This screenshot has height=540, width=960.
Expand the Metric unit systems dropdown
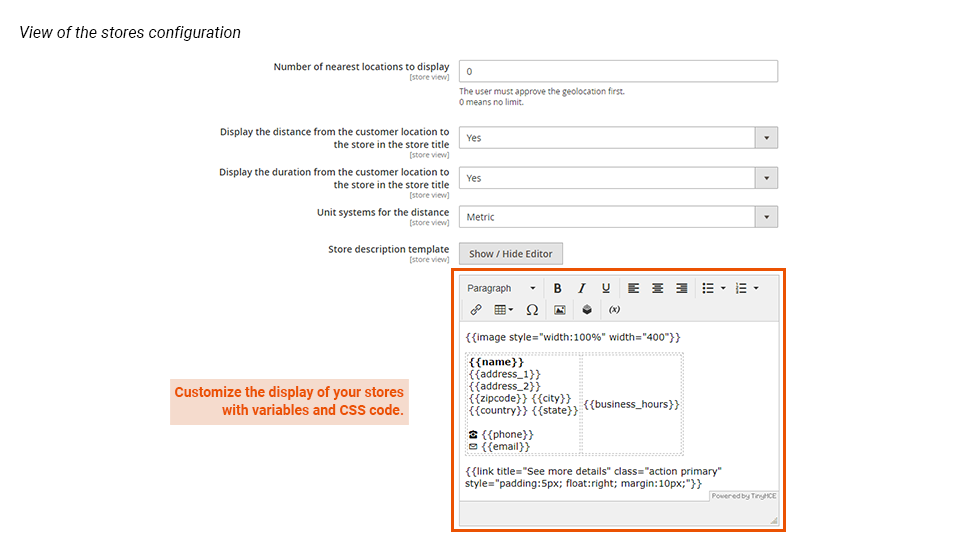pyautogui.click(x=618, y=217)
